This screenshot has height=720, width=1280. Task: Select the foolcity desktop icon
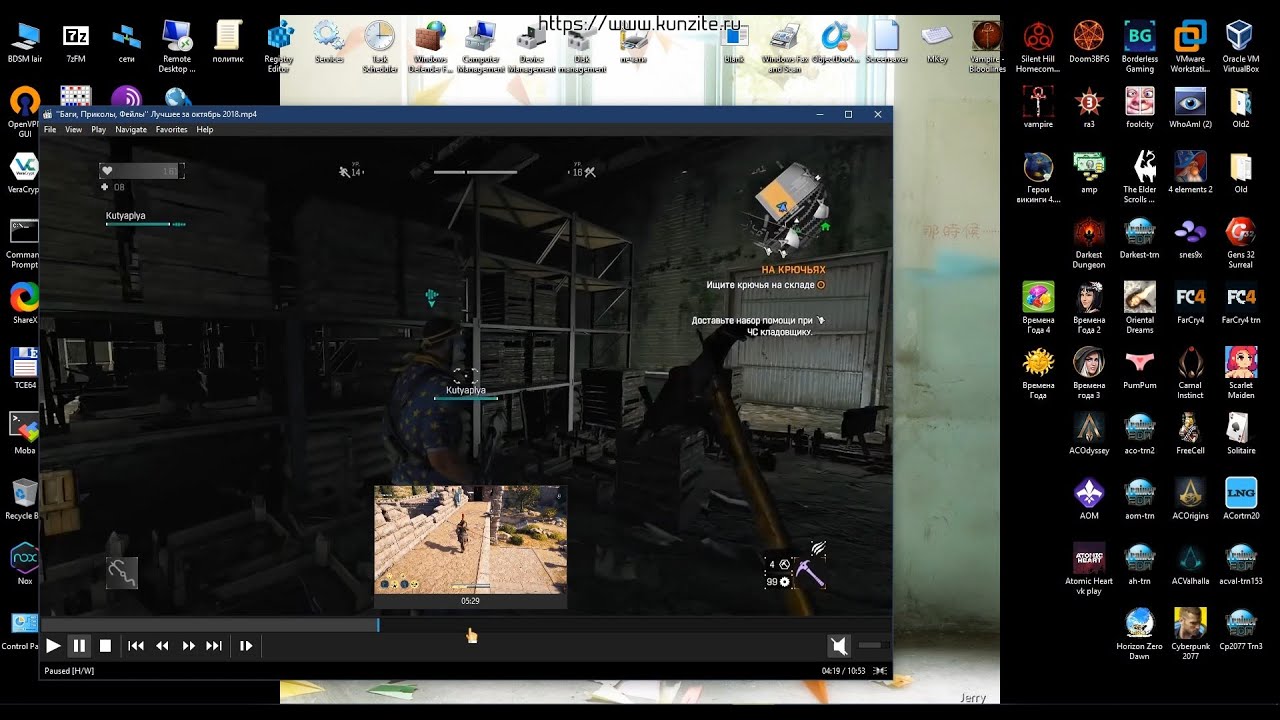1140,108
